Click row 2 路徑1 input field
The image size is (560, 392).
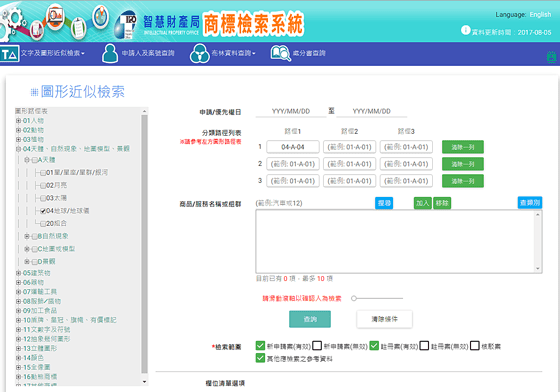coord(293,164)
